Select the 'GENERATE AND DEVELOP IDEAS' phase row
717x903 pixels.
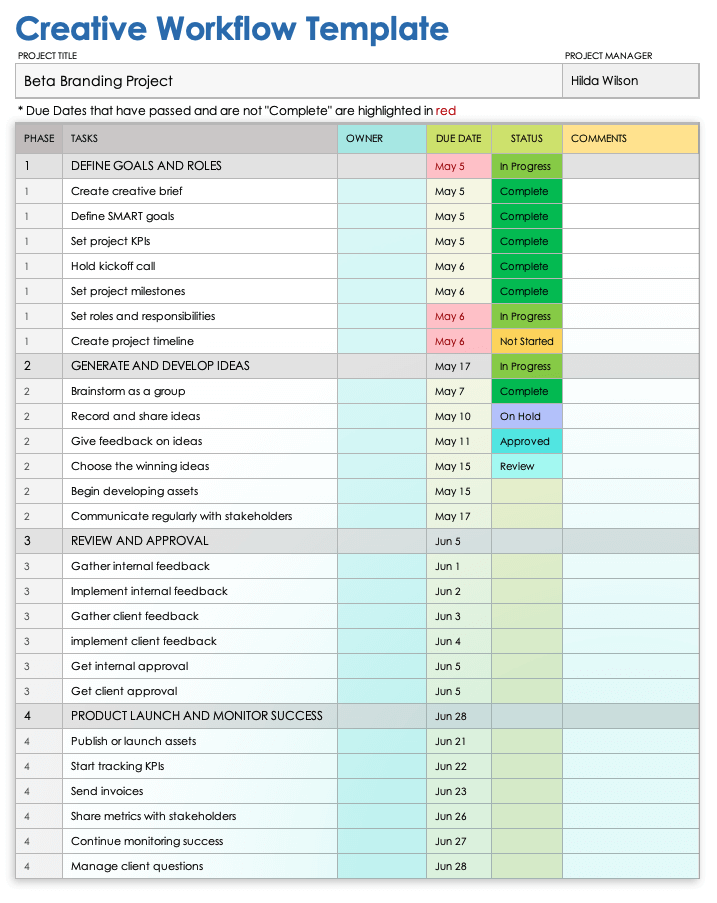pos(200,366)
